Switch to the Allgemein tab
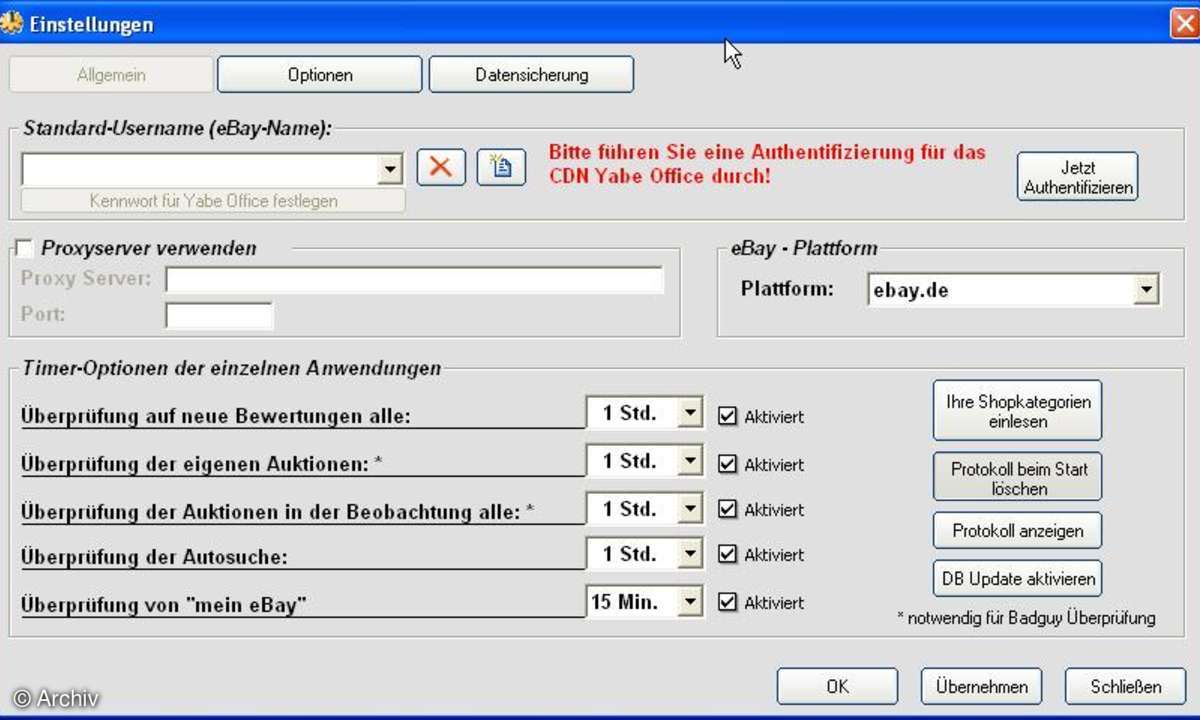Screen dimensions: 1200x720 click(x=111, y=75)
